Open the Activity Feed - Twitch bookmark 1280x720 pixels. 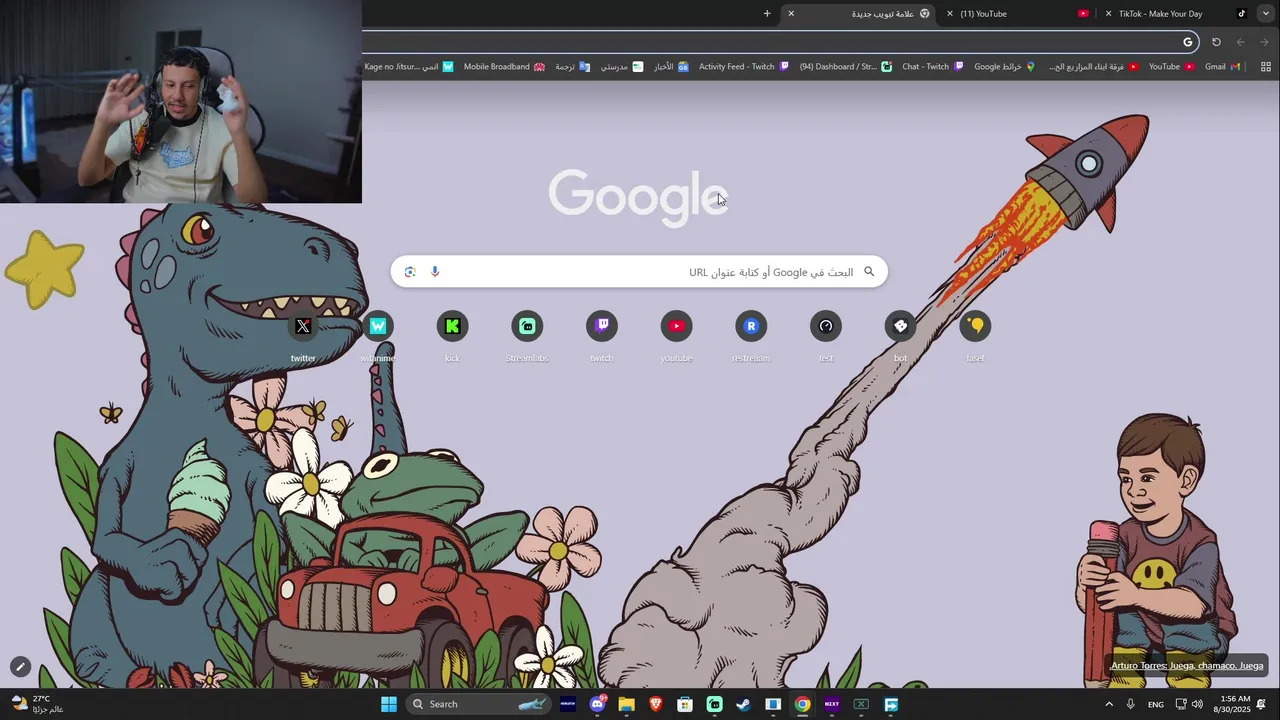click(x=744, y=67)
